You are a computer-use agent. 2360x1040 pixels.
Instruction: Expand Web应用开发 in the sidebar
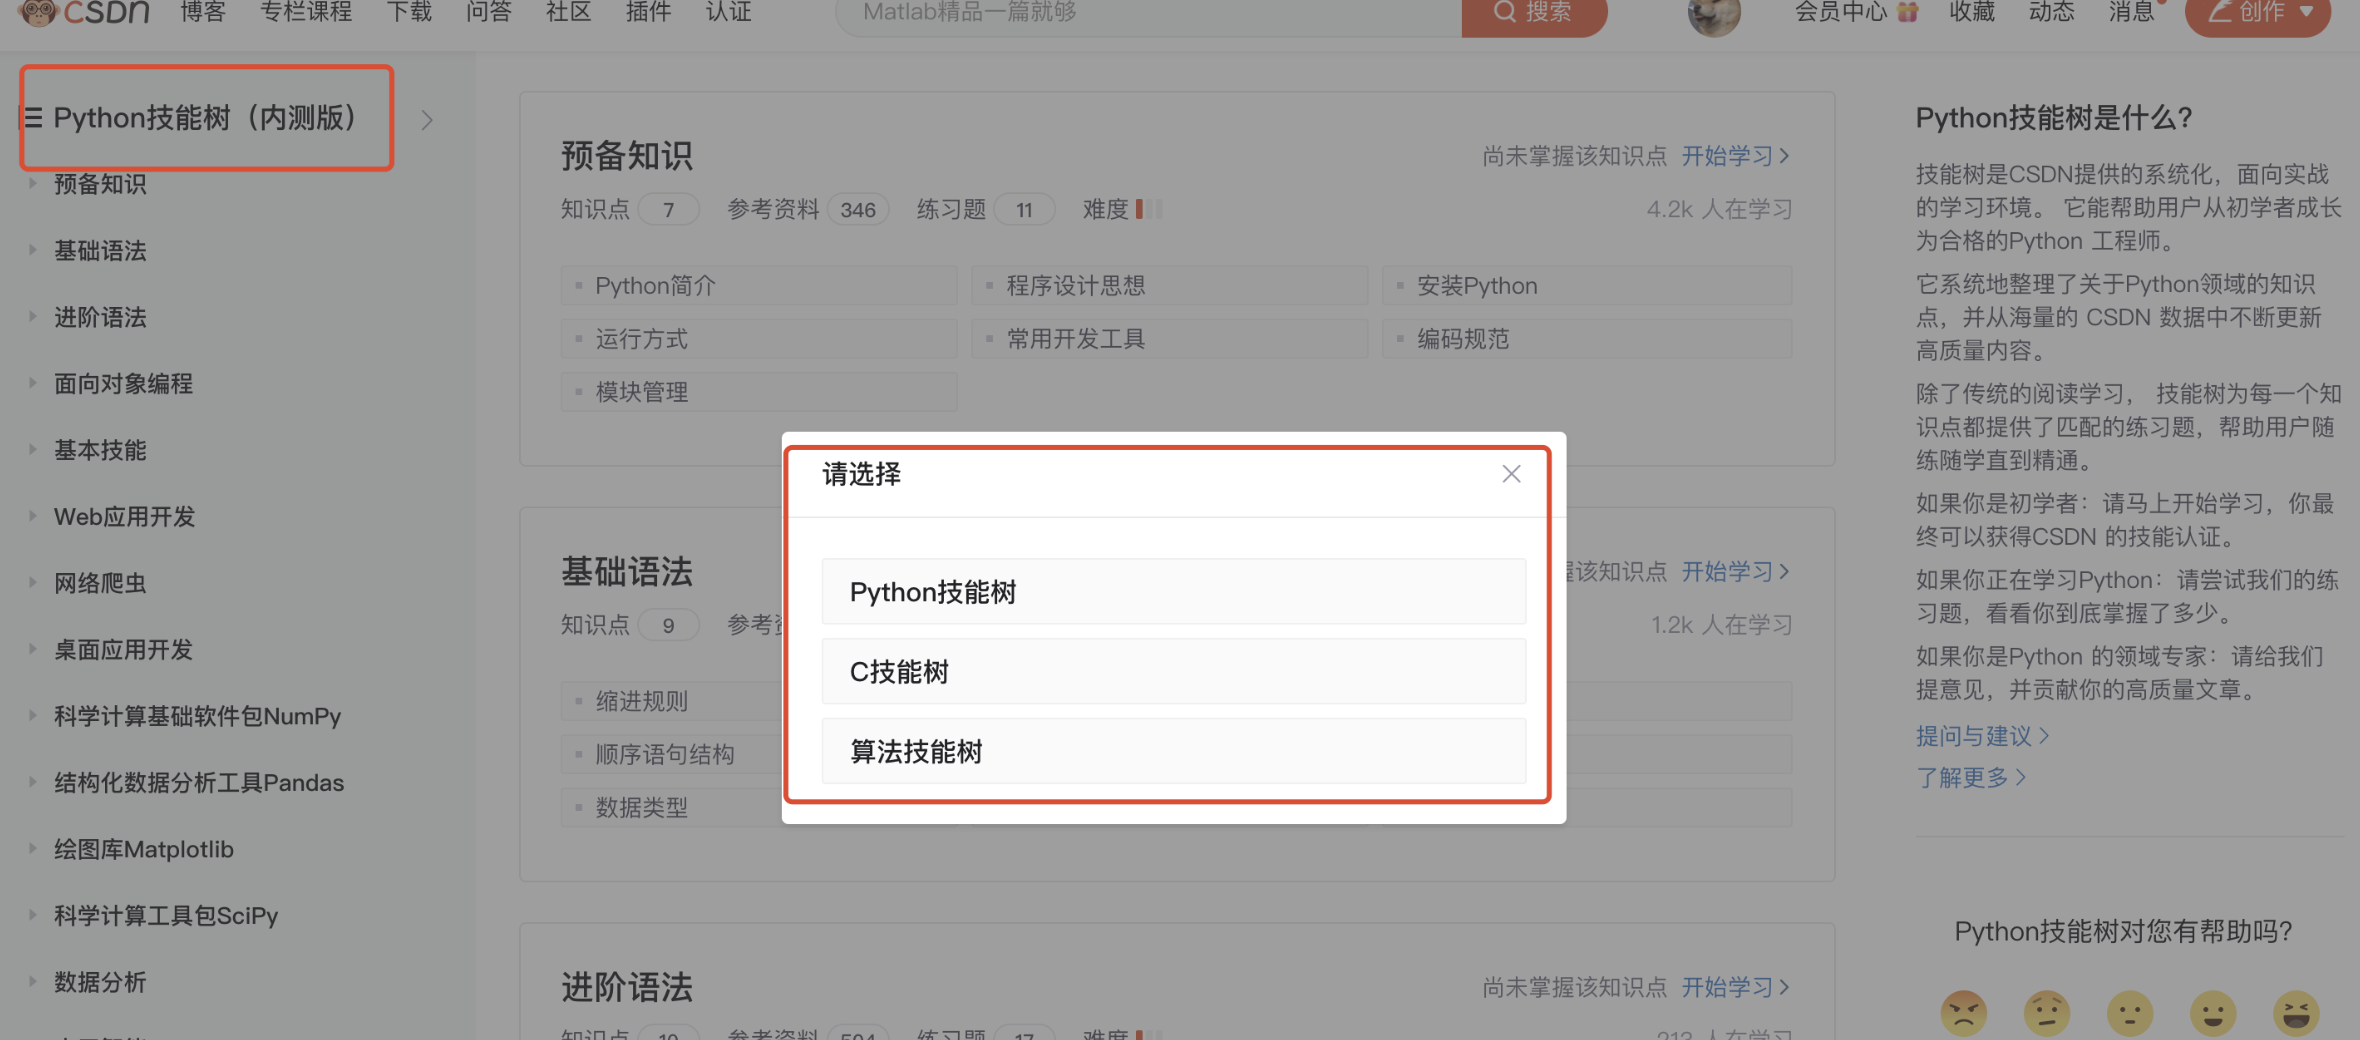(x=33, y=516)
